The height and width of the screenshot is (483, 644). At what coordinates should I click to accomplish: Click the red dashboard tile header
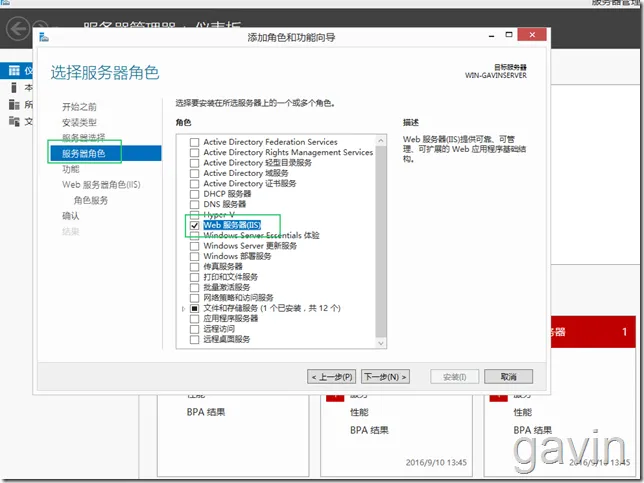(x=593, y=332)
